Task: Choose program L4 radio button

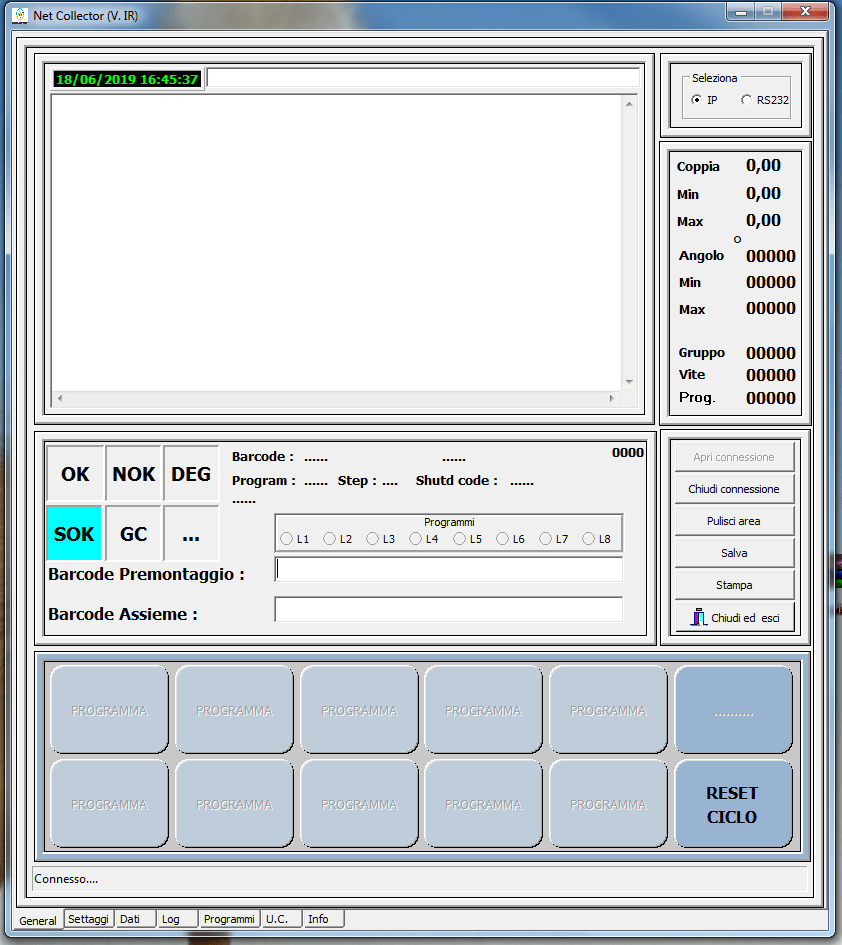Action: pyautogui.click(x=415, y=538)
